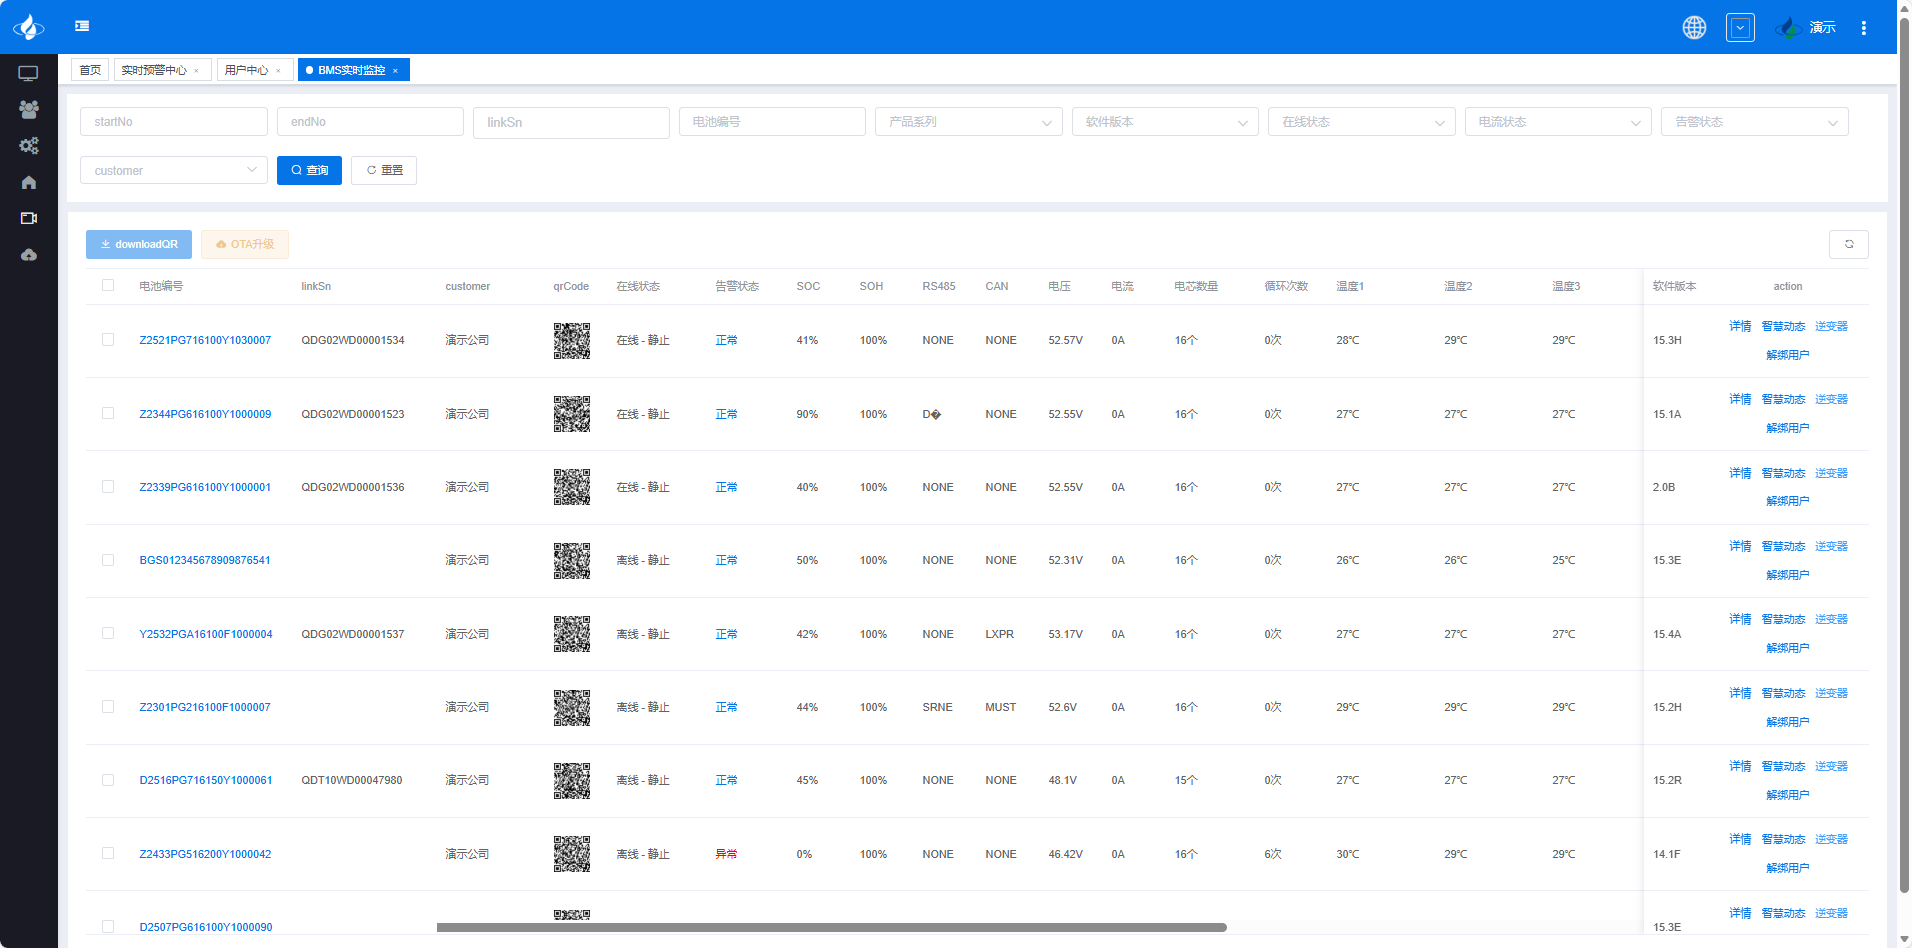Screen dimensions: 1912x948
Task: Open the 在线状态 filter dropdown
Action: click(x=1361, y=122)
